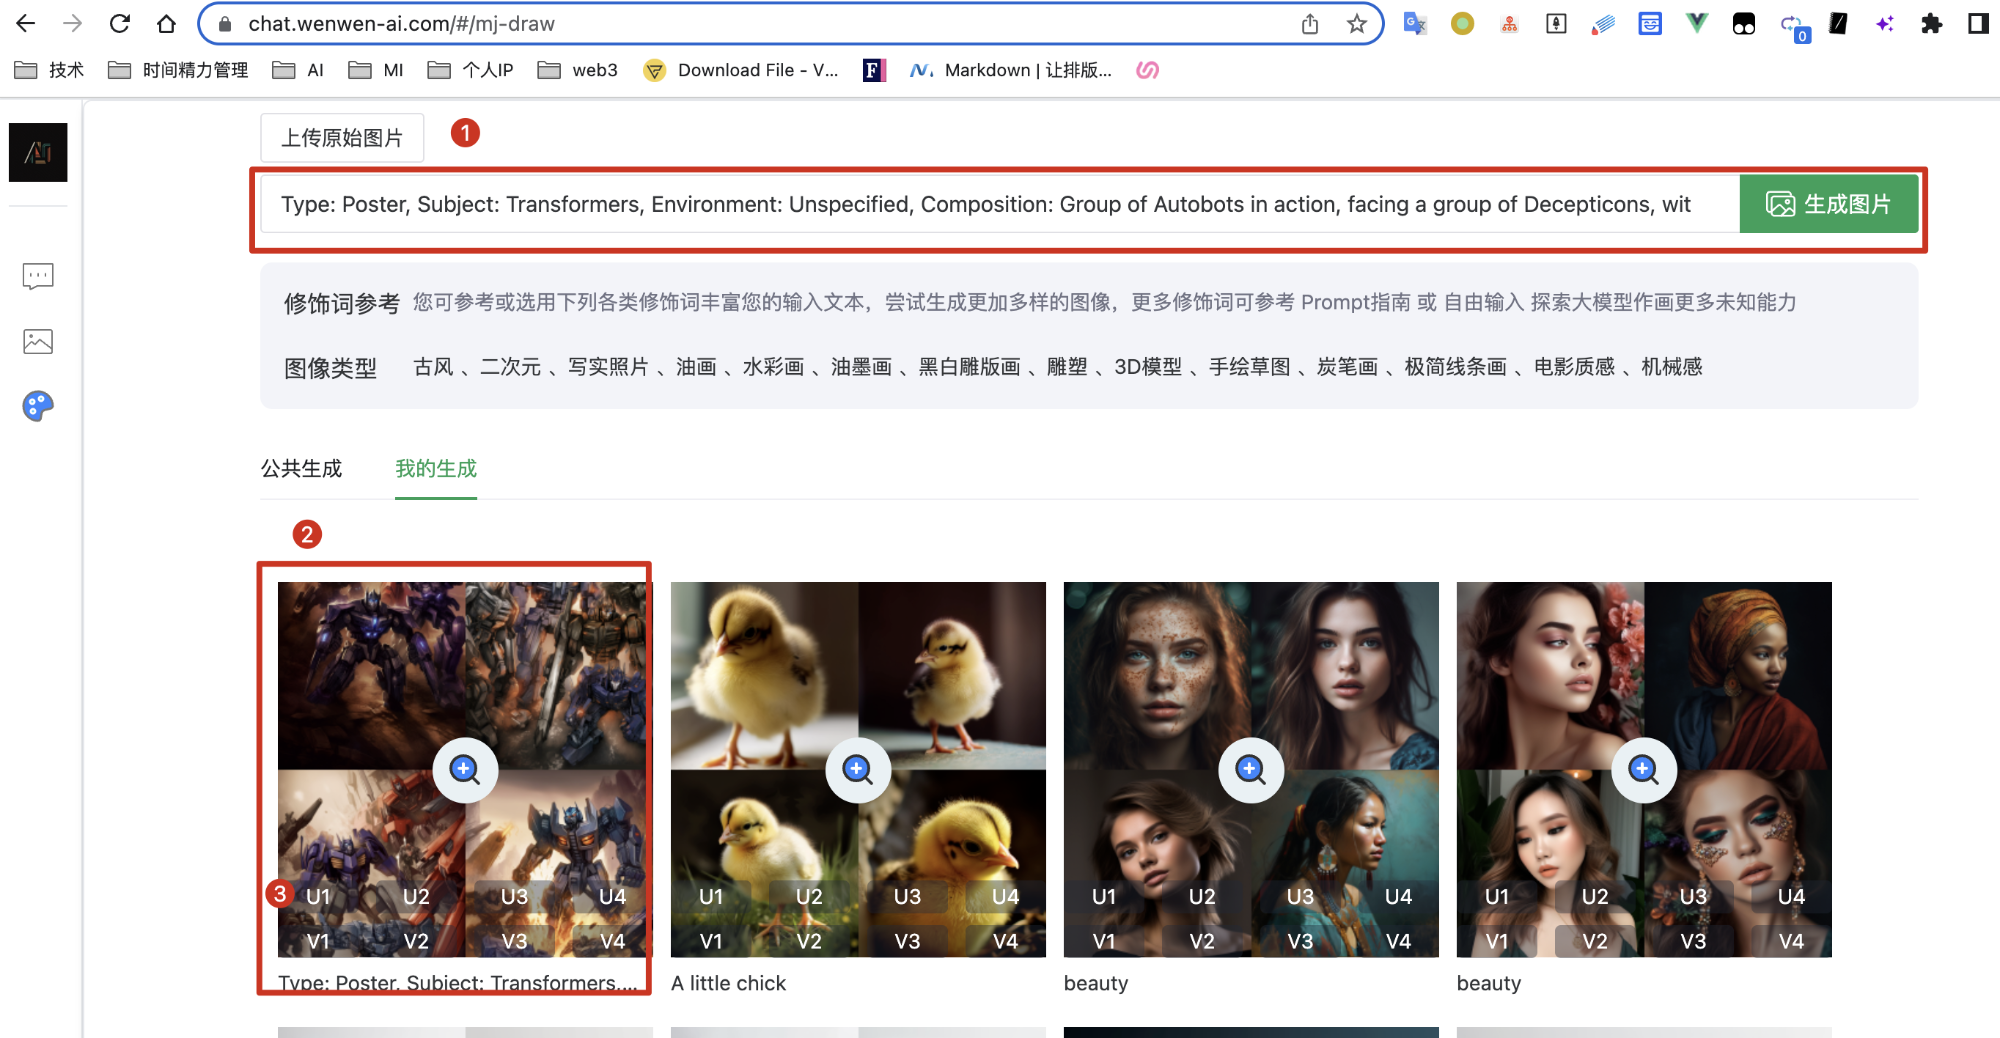
Task: Create variation V3 of the little chick image
Action: point(907,941)
